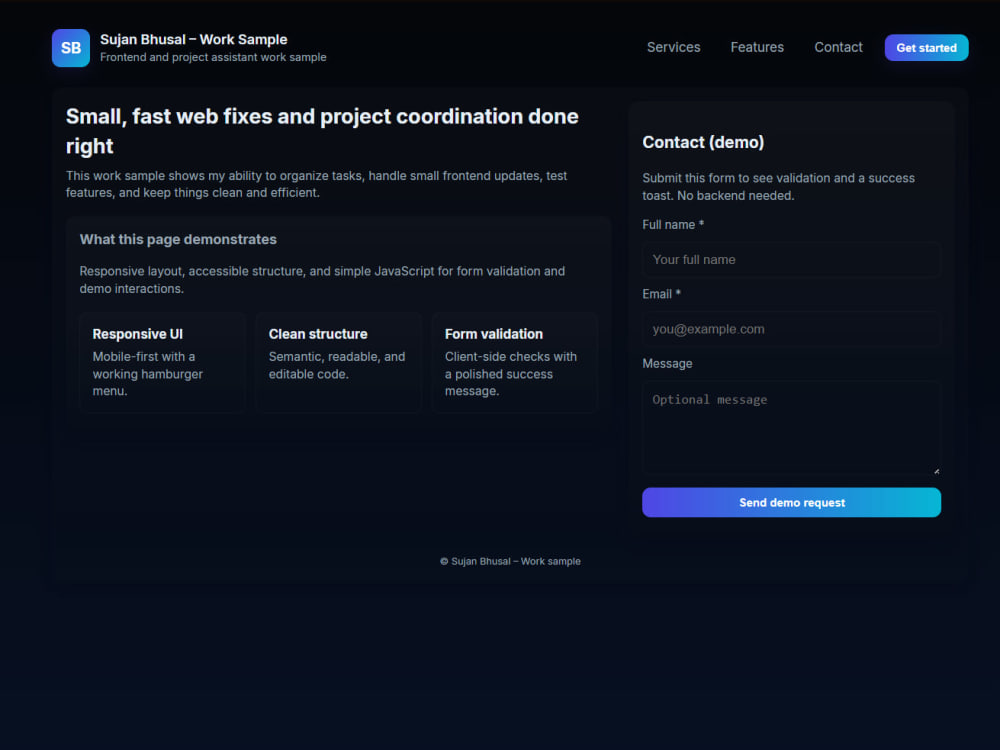
Task: Go to the Features nav link
Action: (757, 47)
